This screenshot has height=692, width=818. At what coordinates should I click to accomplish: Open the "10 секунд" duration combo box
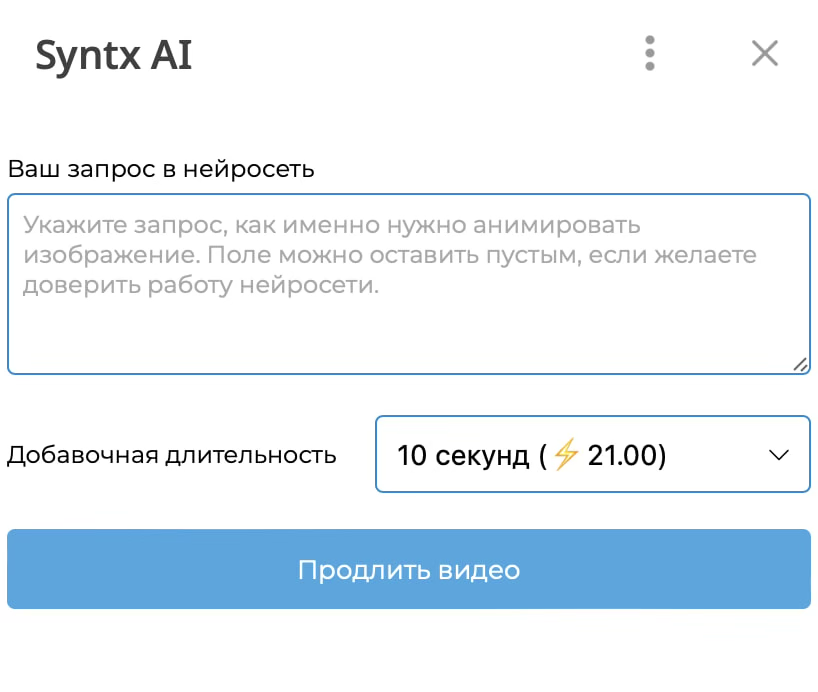point(592,455)
